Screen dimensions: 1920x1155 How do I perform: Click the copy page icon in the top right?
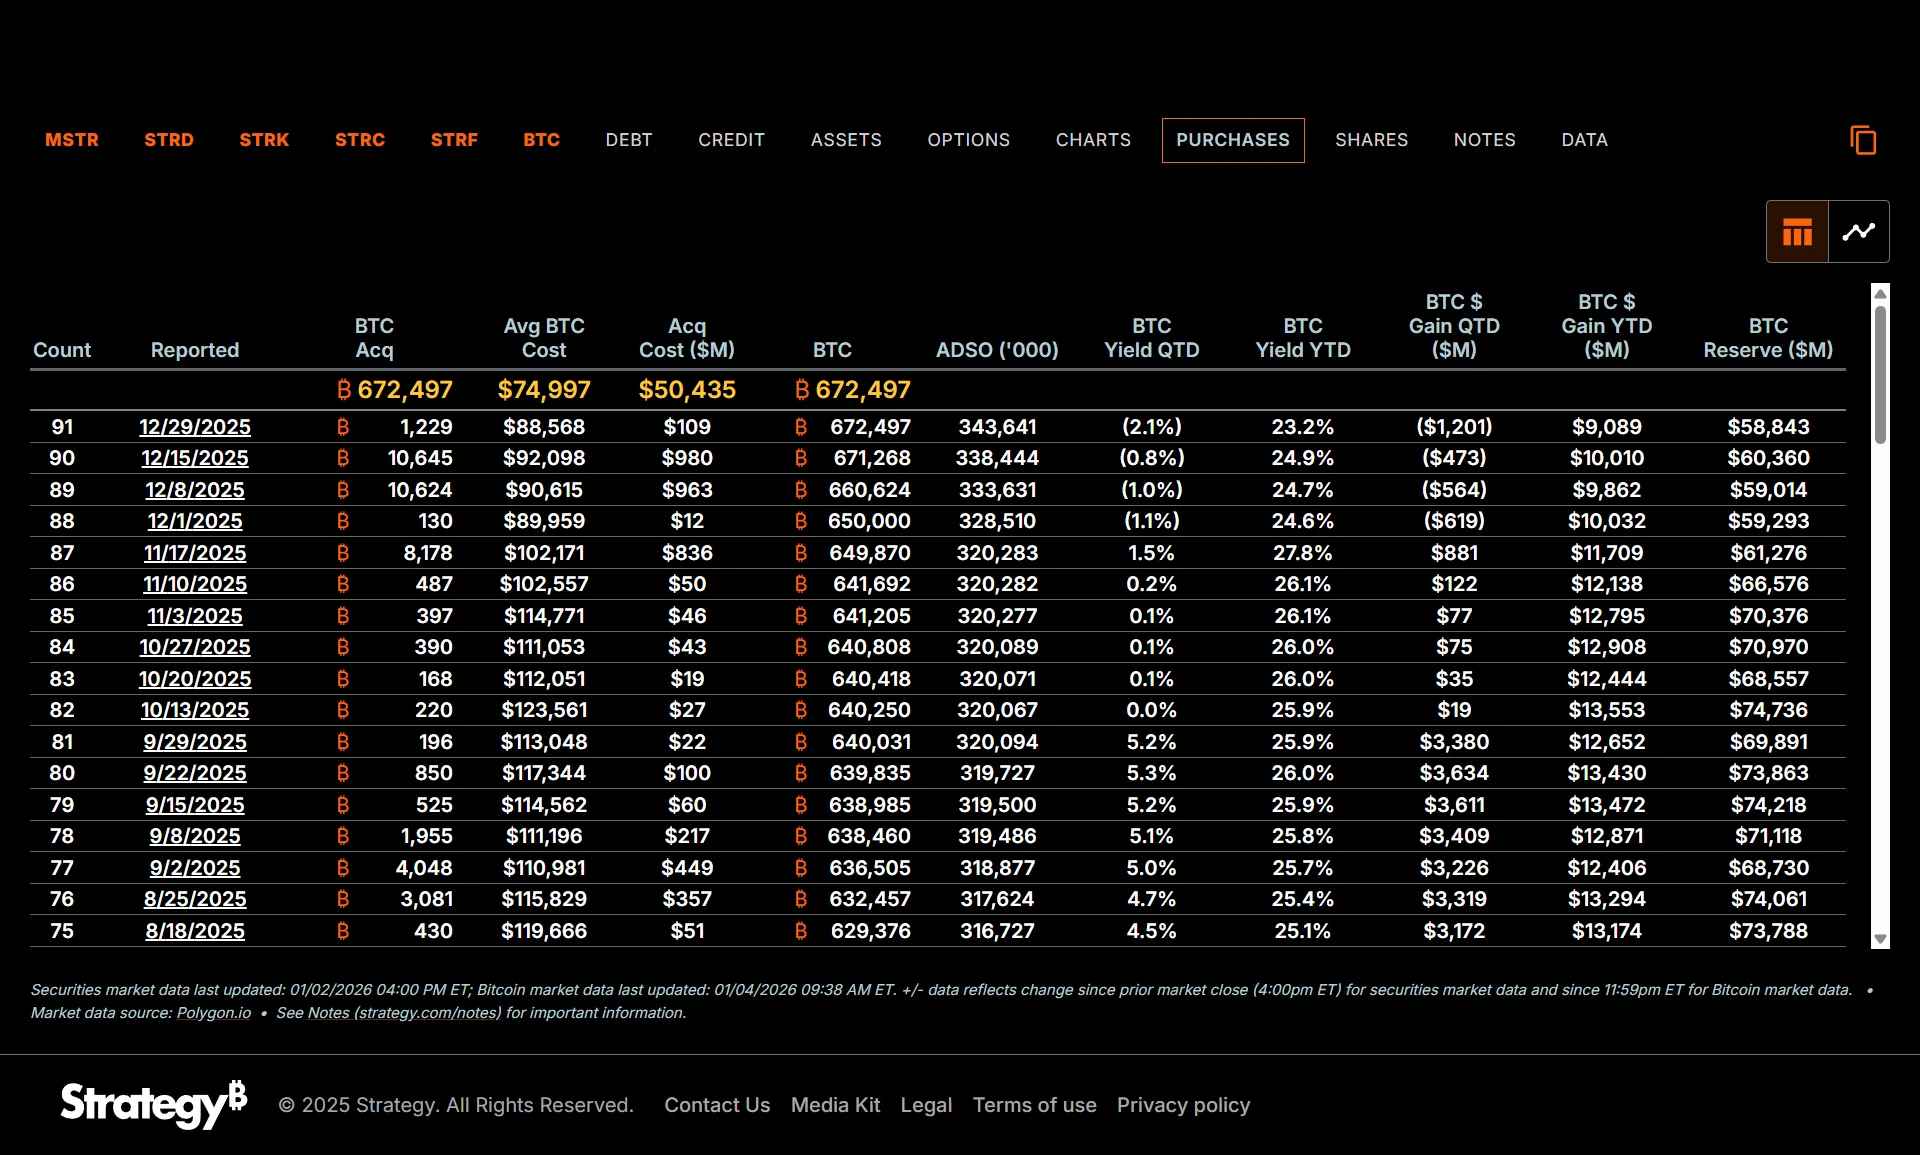[x=1864, y=140]
